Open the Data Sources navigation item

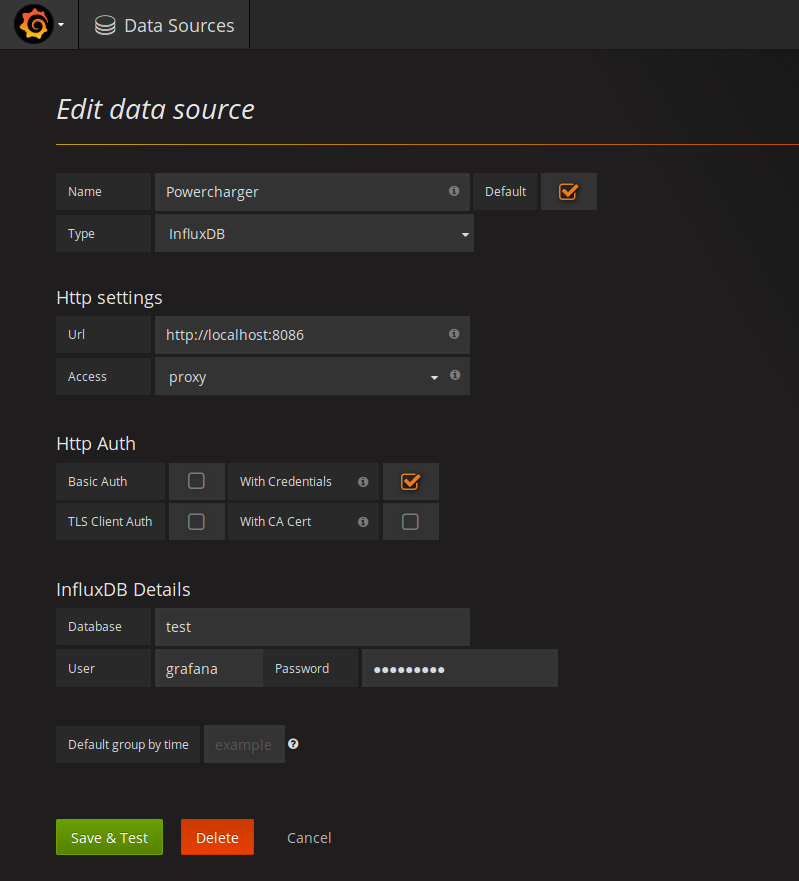tap(164, 25)
